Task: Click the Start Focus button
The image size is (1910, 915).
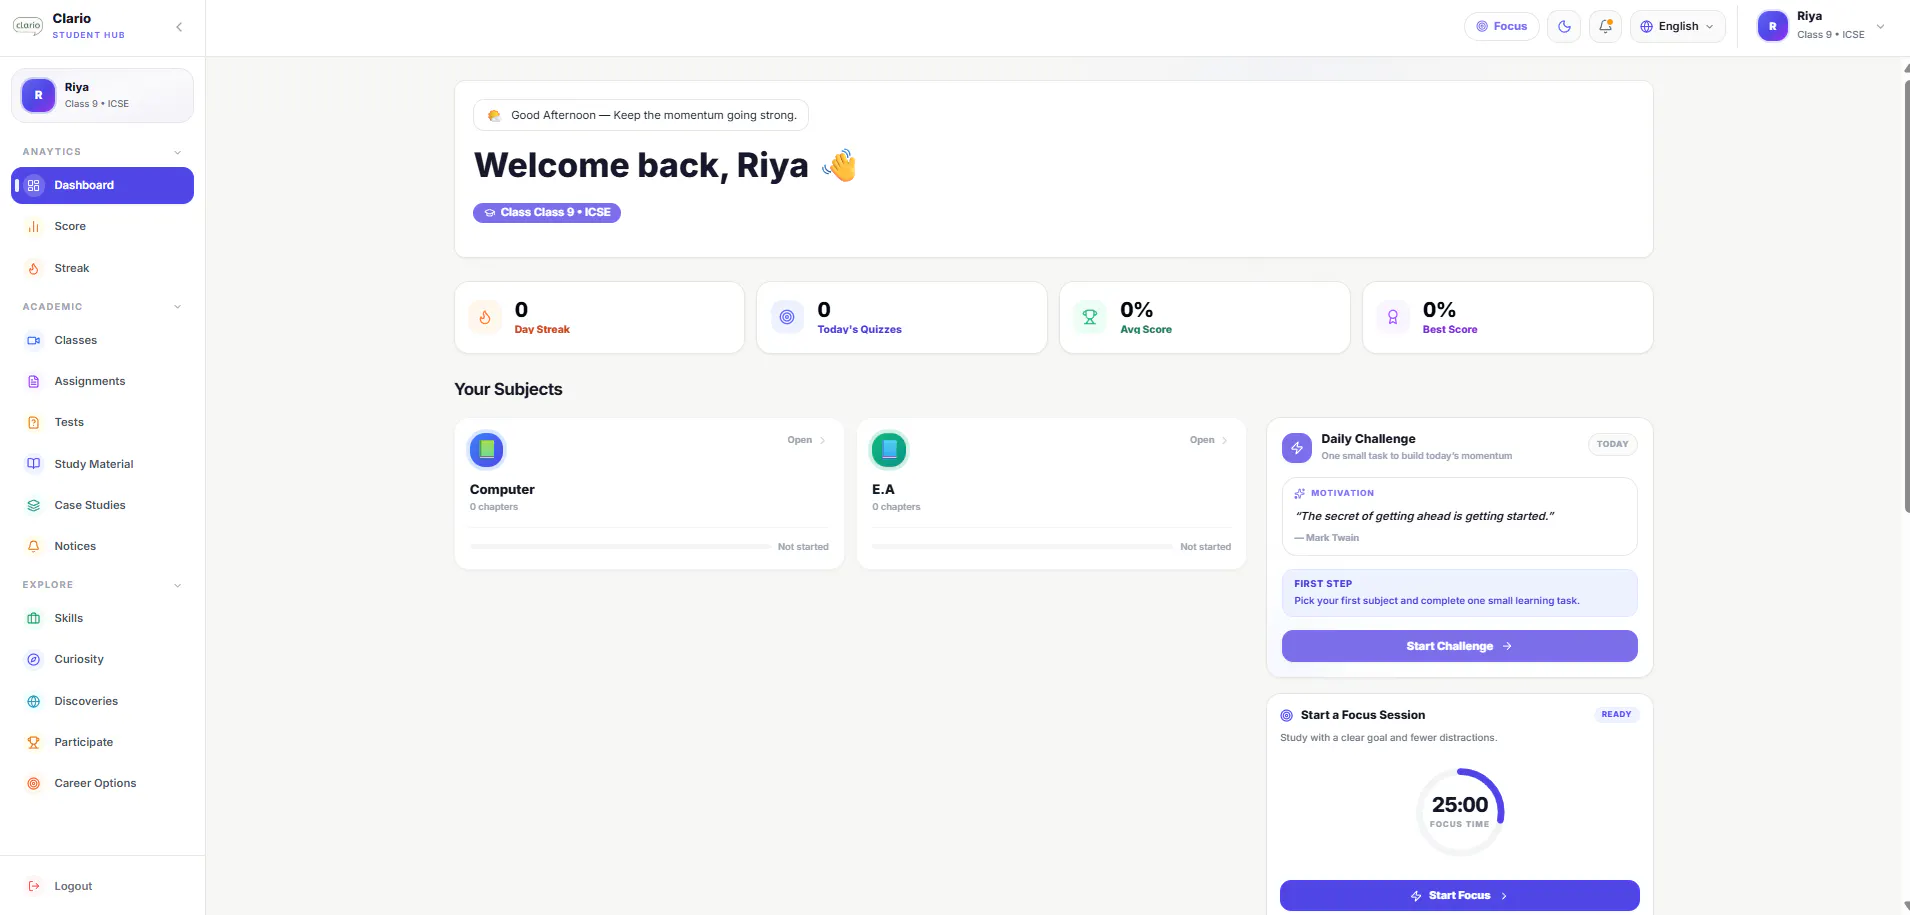Action: coord(1459,895)
